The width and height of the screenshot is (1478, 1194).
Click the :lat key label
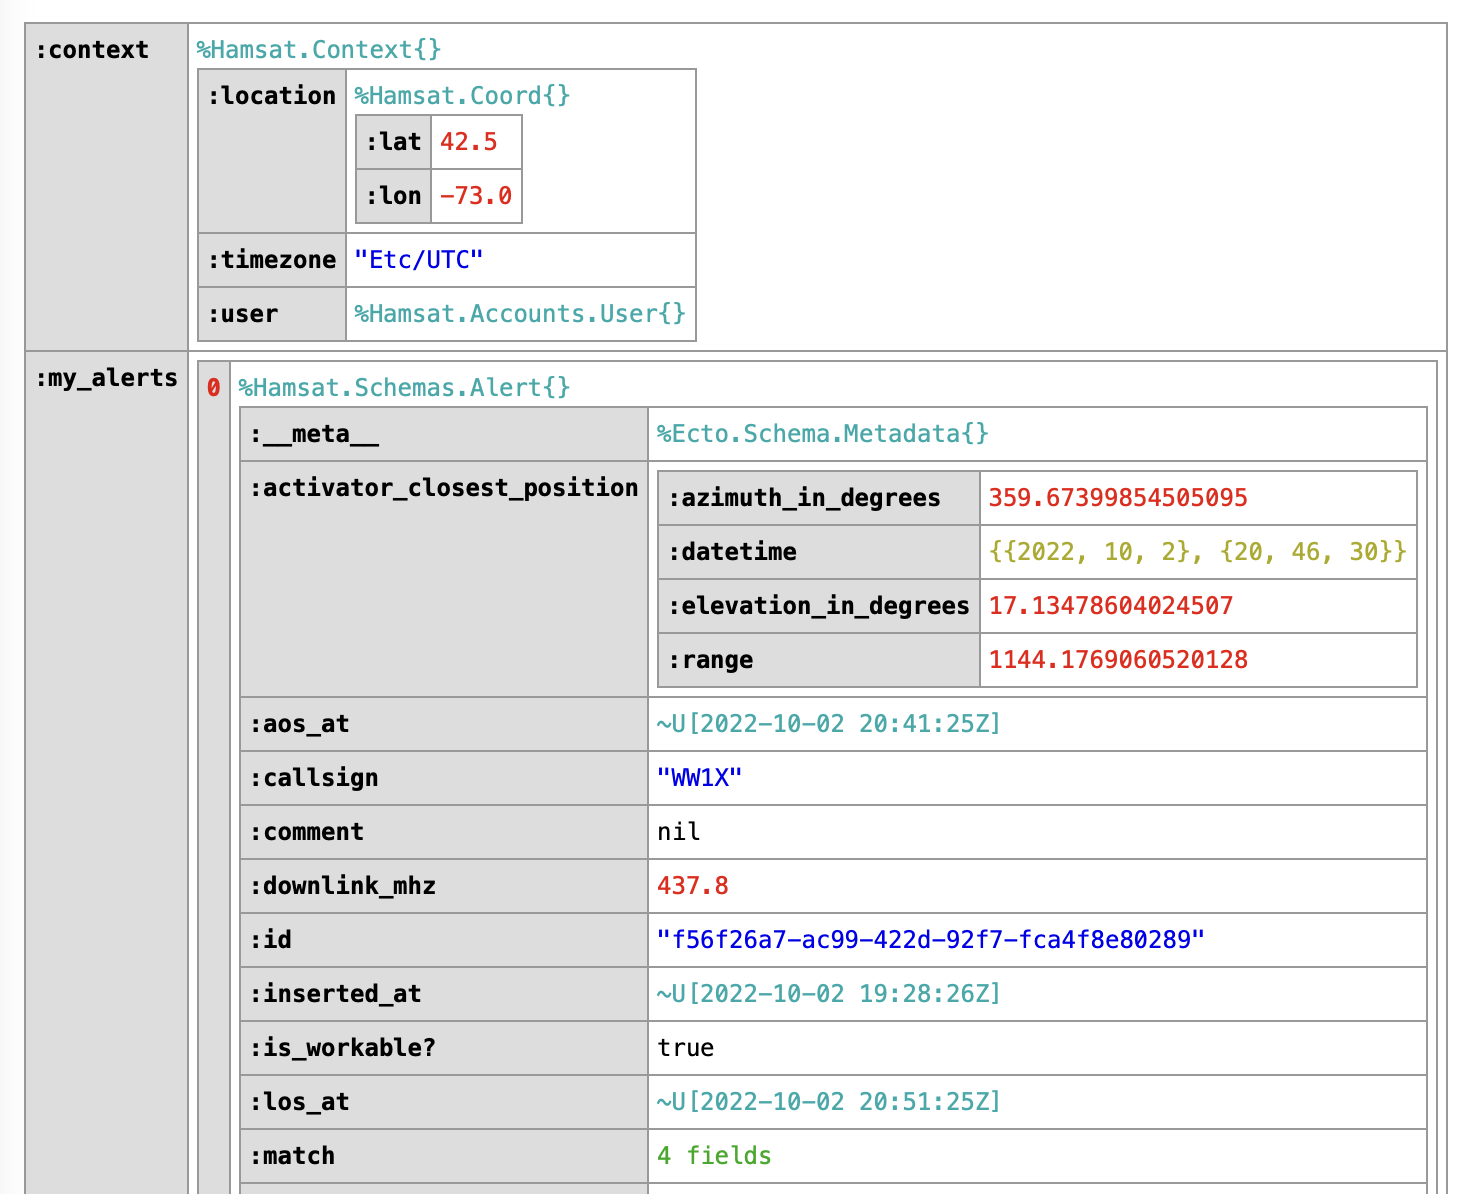click(394, 142)
